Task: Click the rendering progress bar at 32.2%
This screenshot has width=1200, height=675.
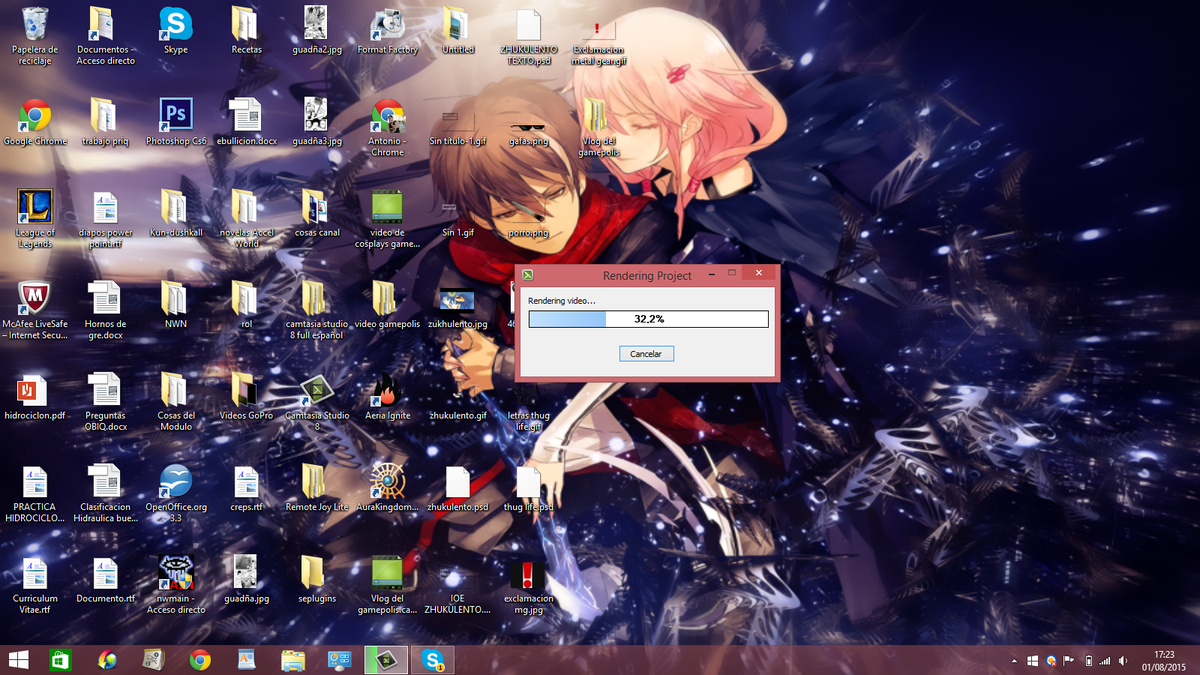Action: pos(648,319)
